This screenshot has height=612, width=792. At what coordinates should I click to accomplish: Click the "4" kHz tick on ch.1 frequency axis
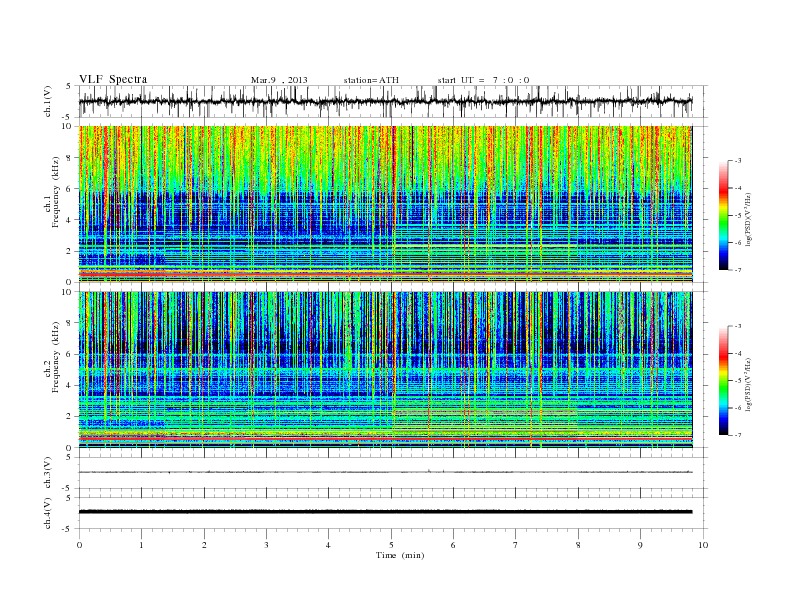(70, 220)
